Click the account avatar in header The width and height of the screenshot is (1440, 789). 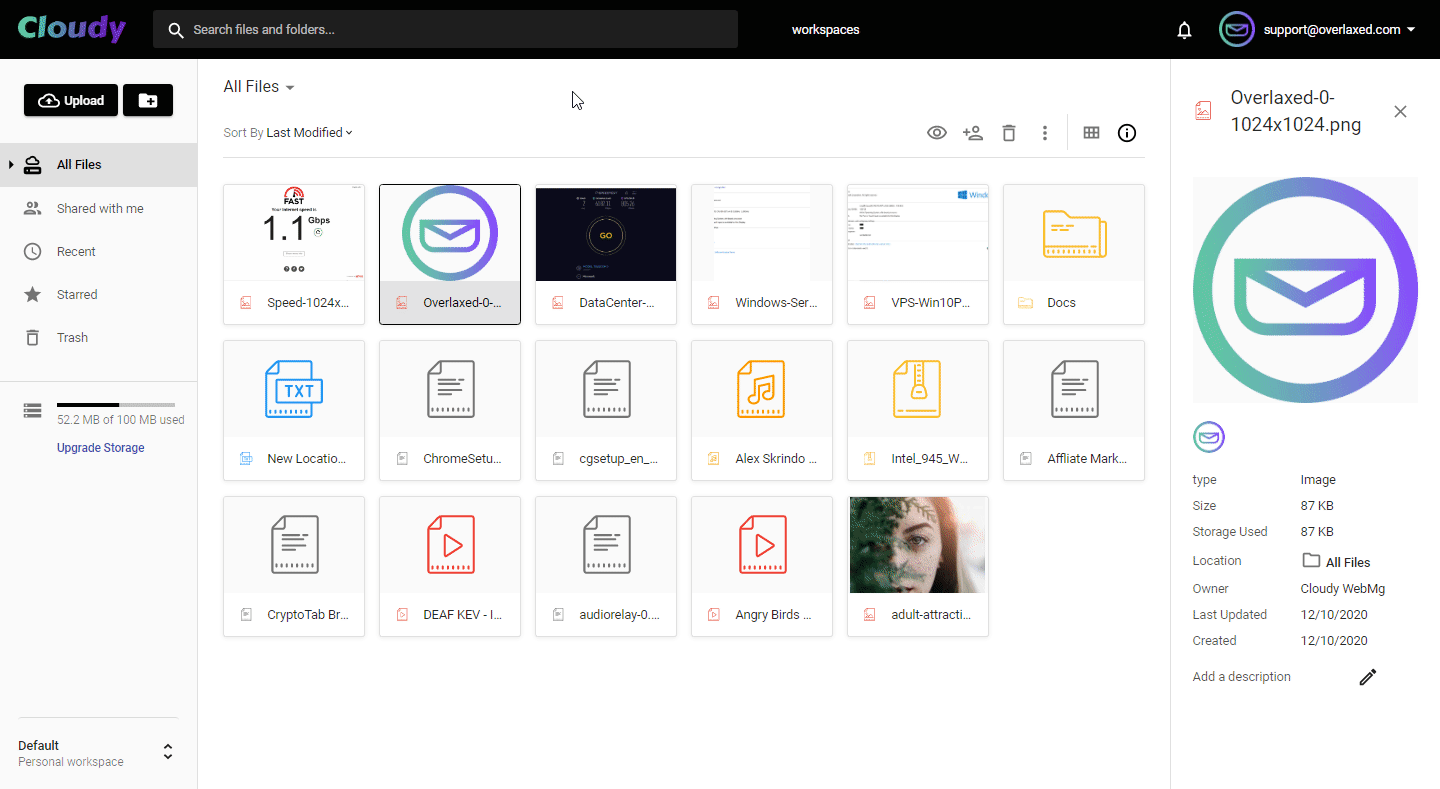(x=1236, y=29)
